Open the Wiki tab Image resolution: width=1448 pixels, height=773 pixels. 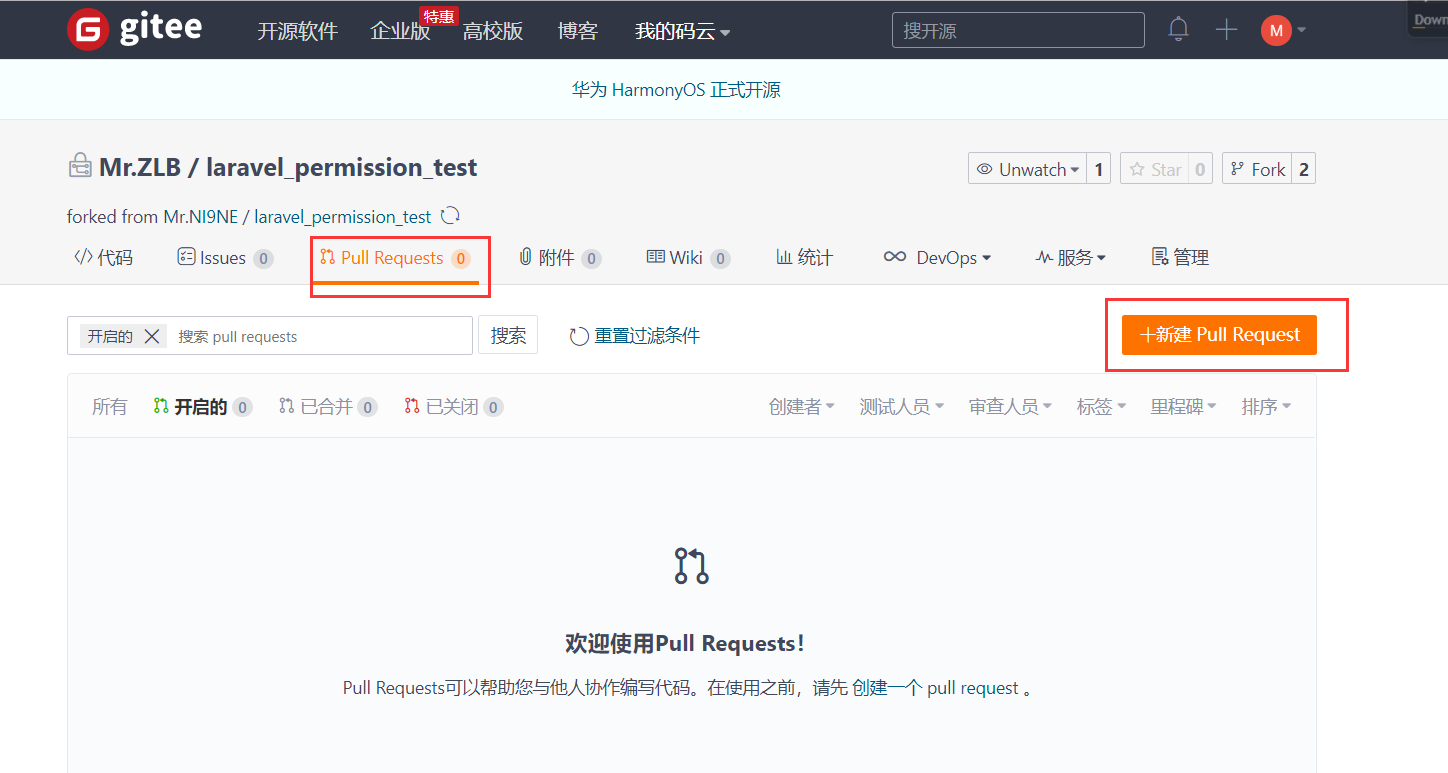click(688, 258)
